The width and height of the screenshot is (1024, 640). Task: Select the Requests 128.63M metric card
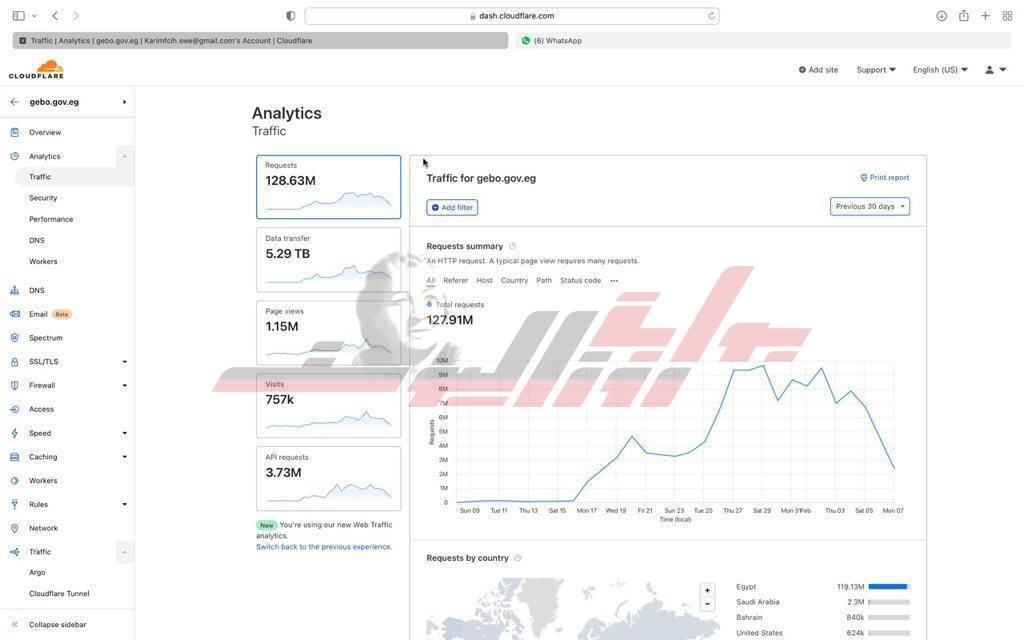(328, 187)
